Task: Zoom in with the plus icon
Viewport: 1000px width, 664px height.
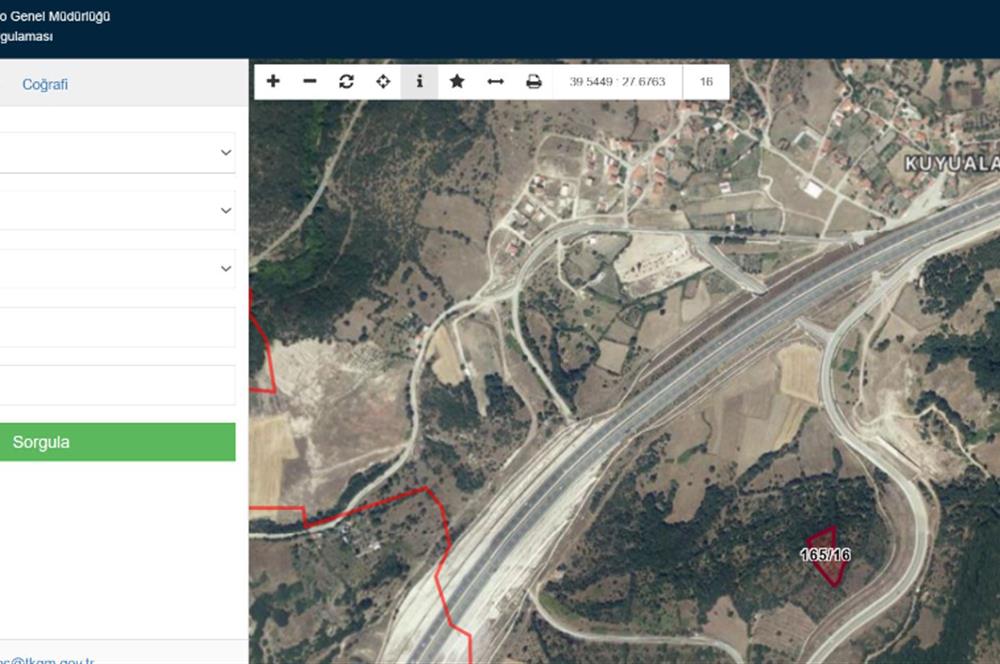Action: click(273, 82)
